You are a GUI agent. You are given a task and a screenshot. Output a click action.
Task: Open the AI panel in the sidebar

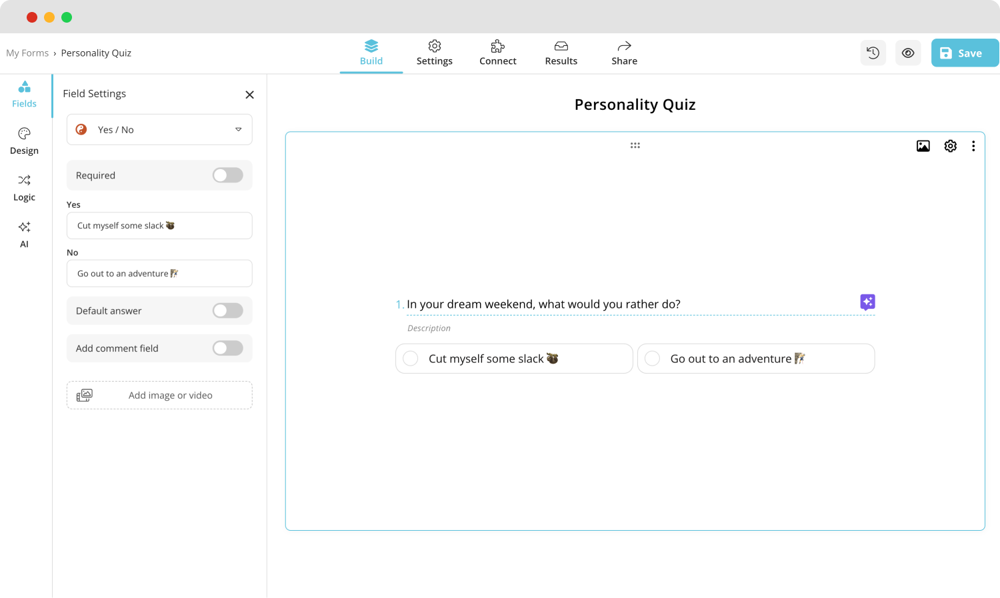pyautogui.click(x=23, y=234)
